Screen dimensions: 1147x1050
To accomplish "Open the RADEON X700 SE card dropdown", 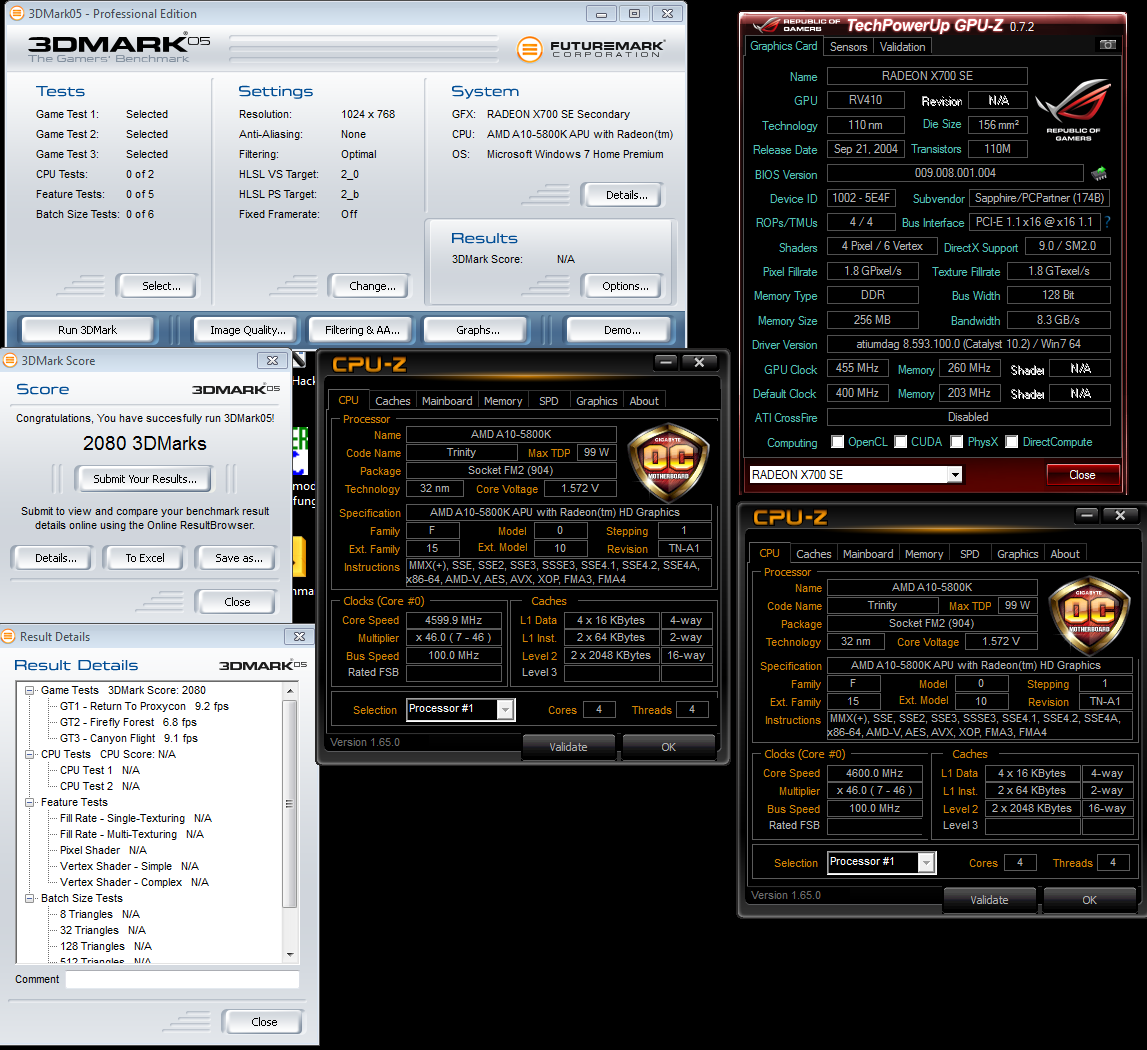I will tap(955, 475).
